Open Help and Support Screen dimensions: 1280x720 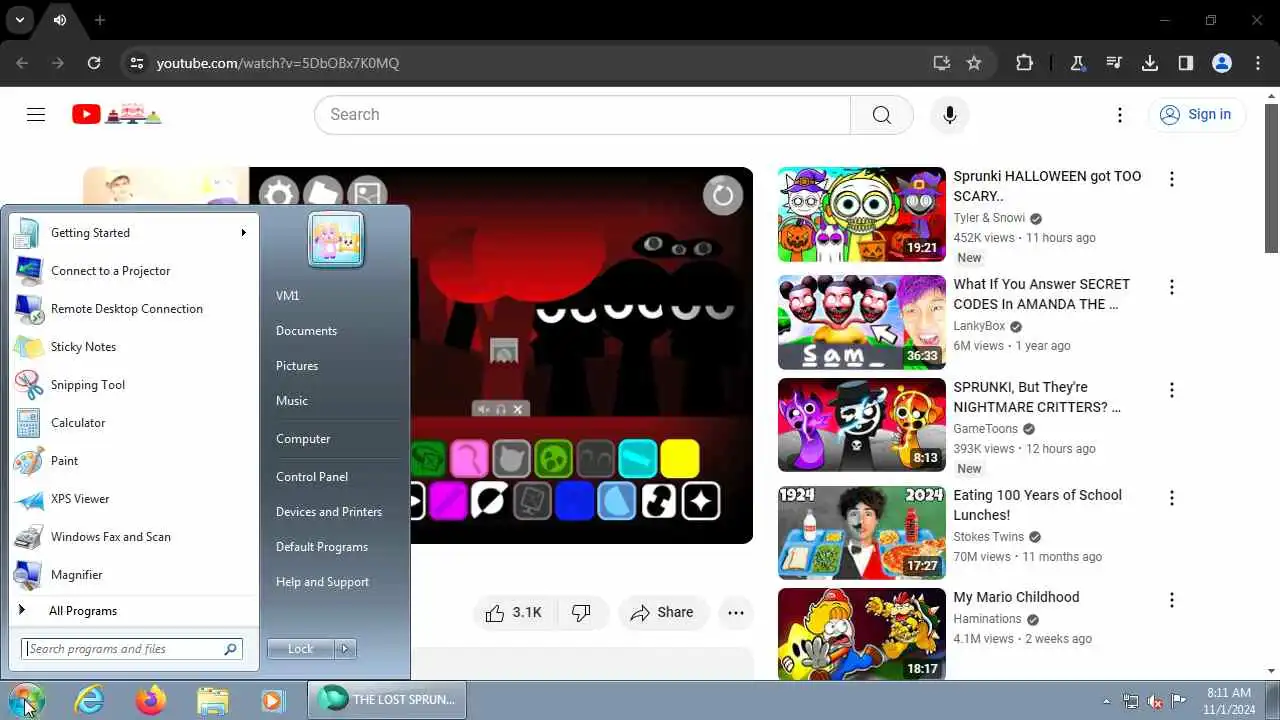(322, 582)
